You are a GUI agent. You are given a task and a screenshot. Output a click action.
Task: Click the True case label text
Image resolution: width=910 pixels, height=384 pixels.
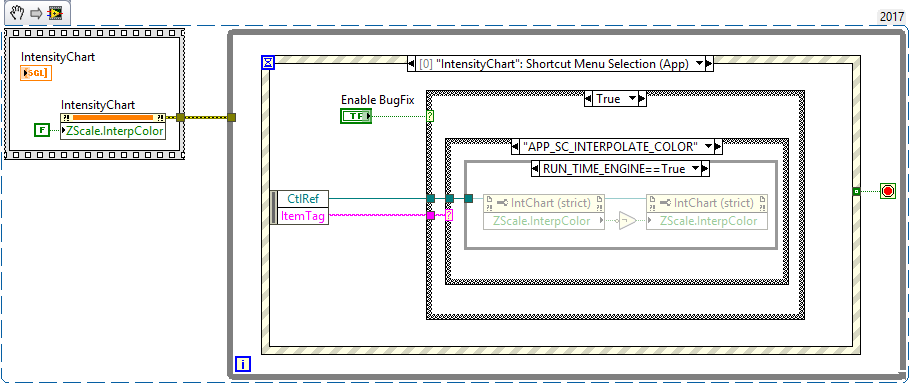[x=608, y=99]
